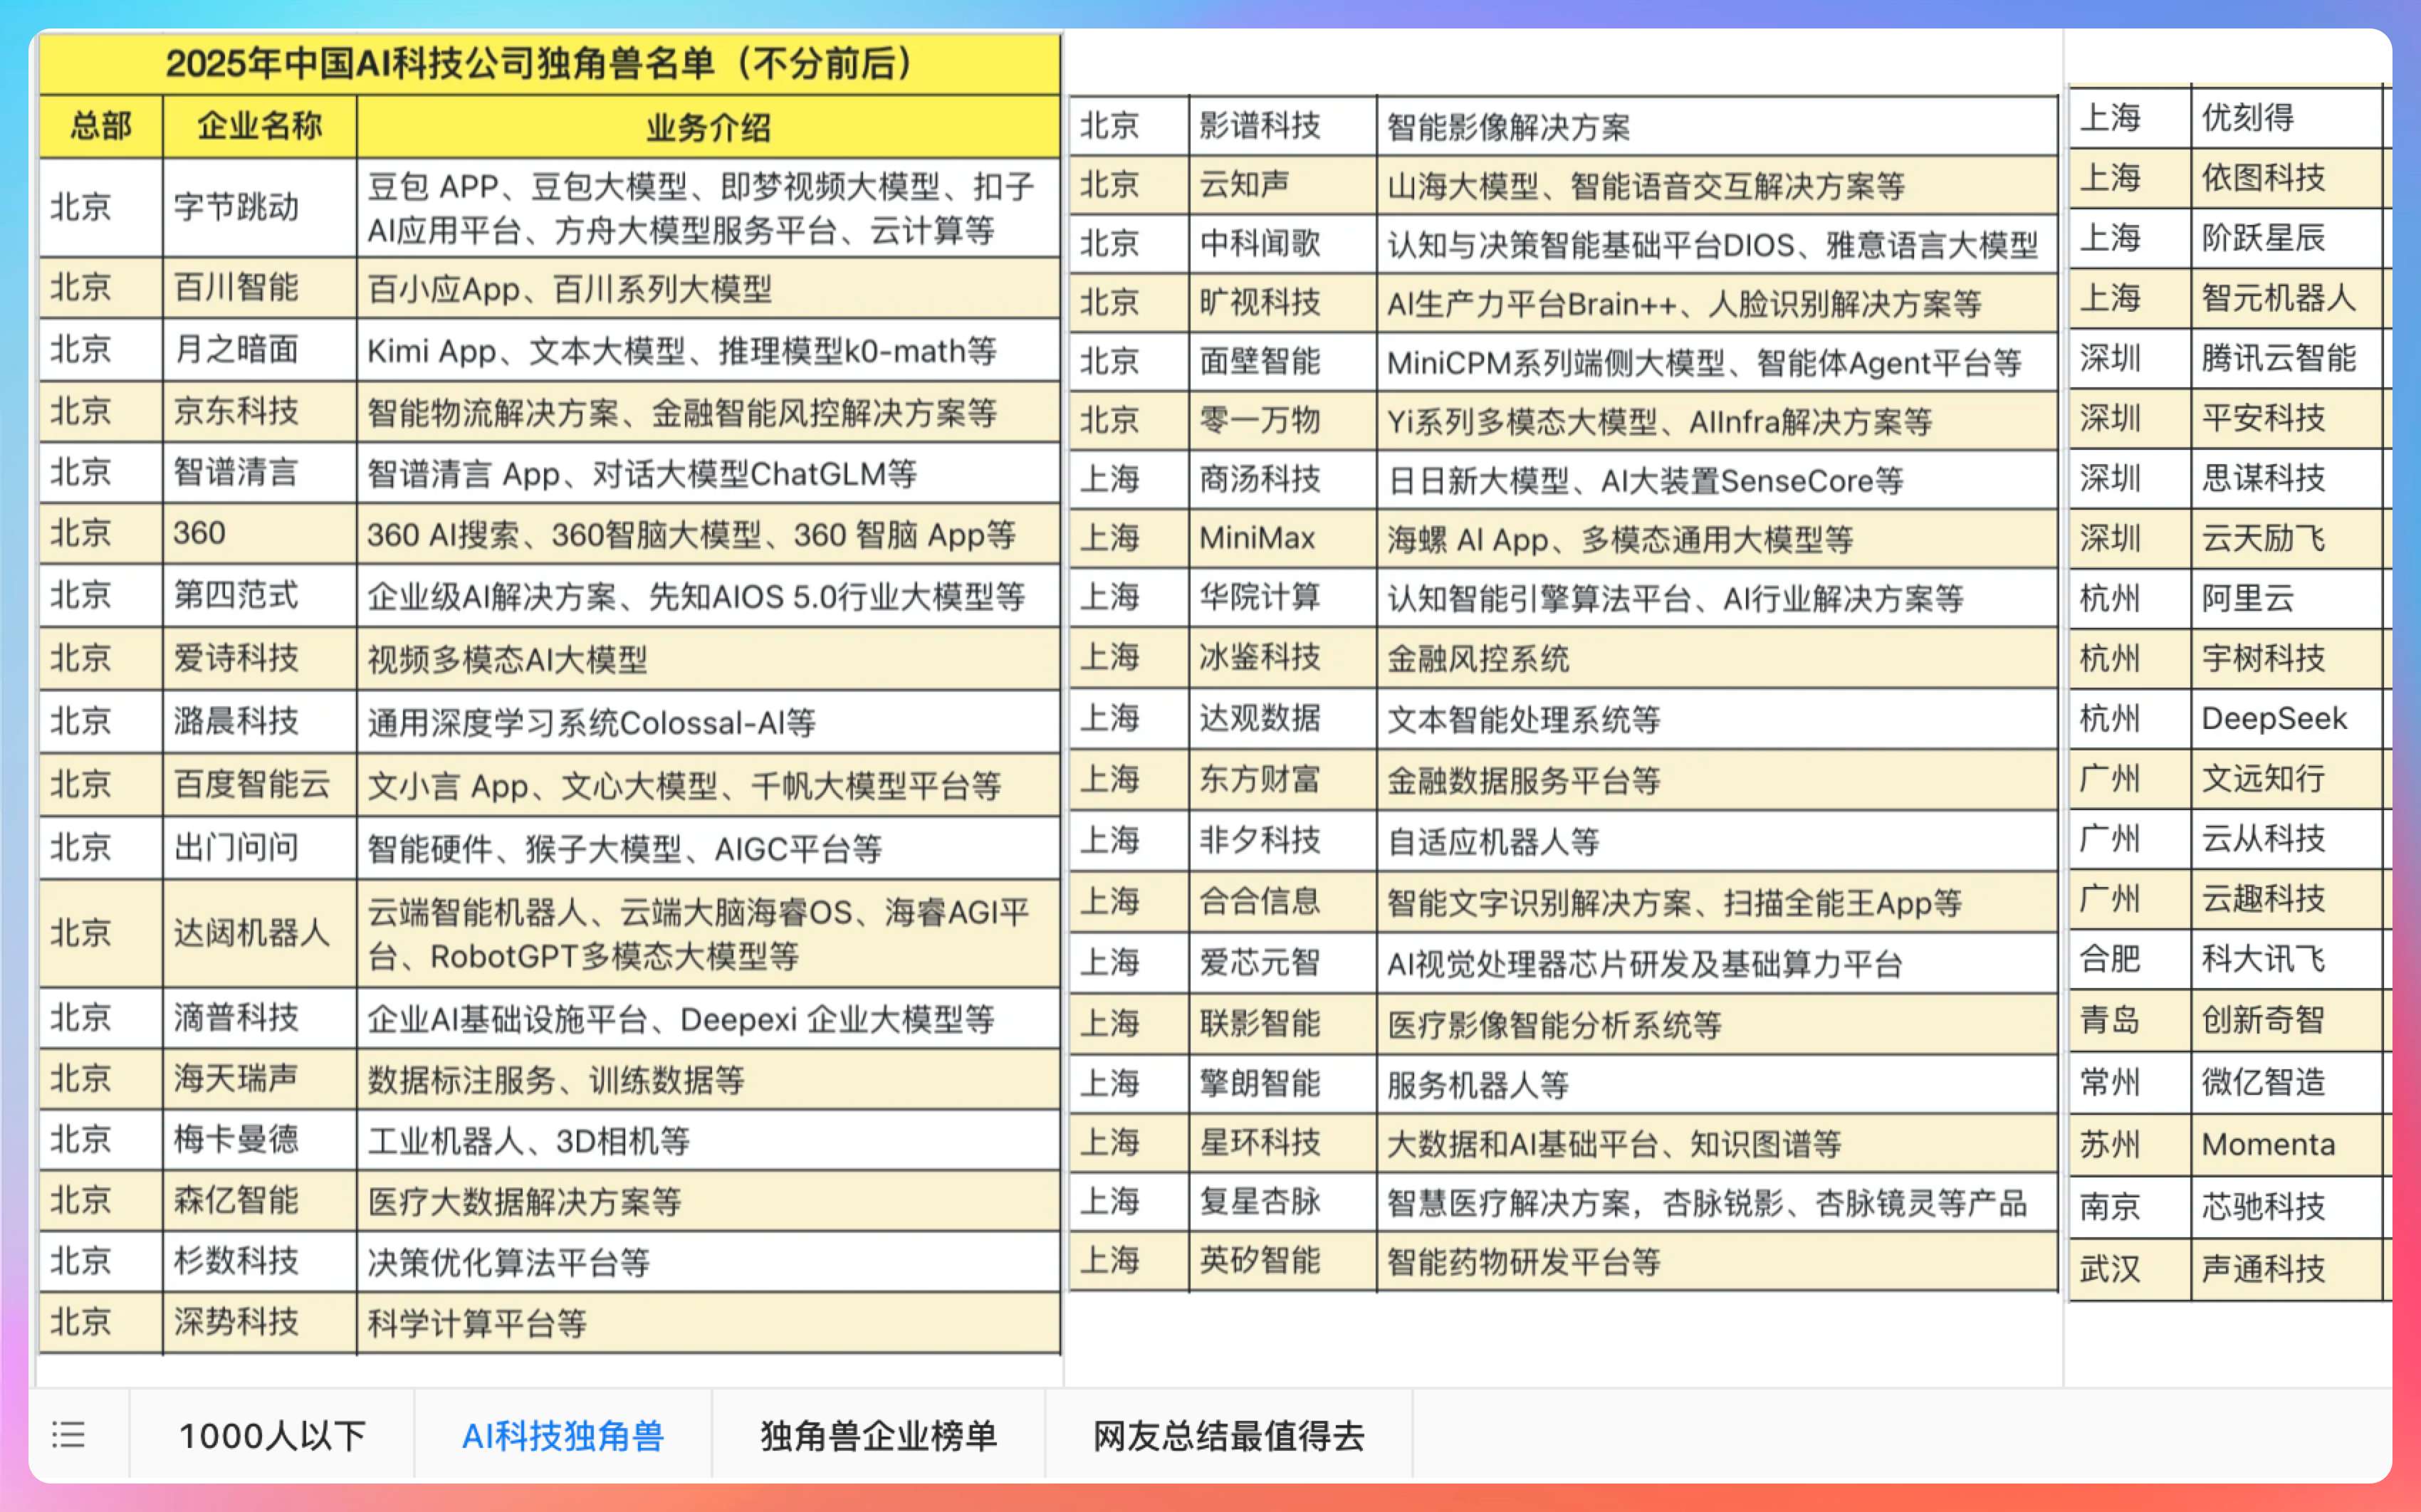Open the 独角兽企业榜单 sheet tab

(x=878, y=1435)
